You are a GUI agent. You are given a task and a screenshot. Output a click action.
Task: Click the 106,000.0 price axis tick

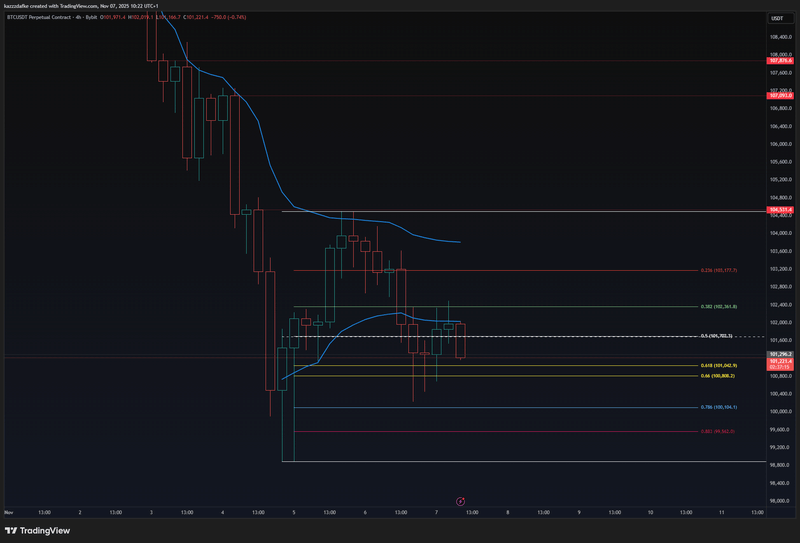781,144
